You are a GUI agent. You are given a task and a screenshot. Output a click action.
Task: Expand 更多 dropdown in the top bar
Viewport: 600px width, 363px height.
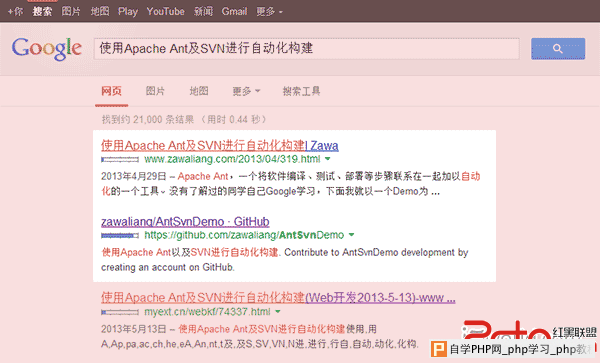pos(269,12)
